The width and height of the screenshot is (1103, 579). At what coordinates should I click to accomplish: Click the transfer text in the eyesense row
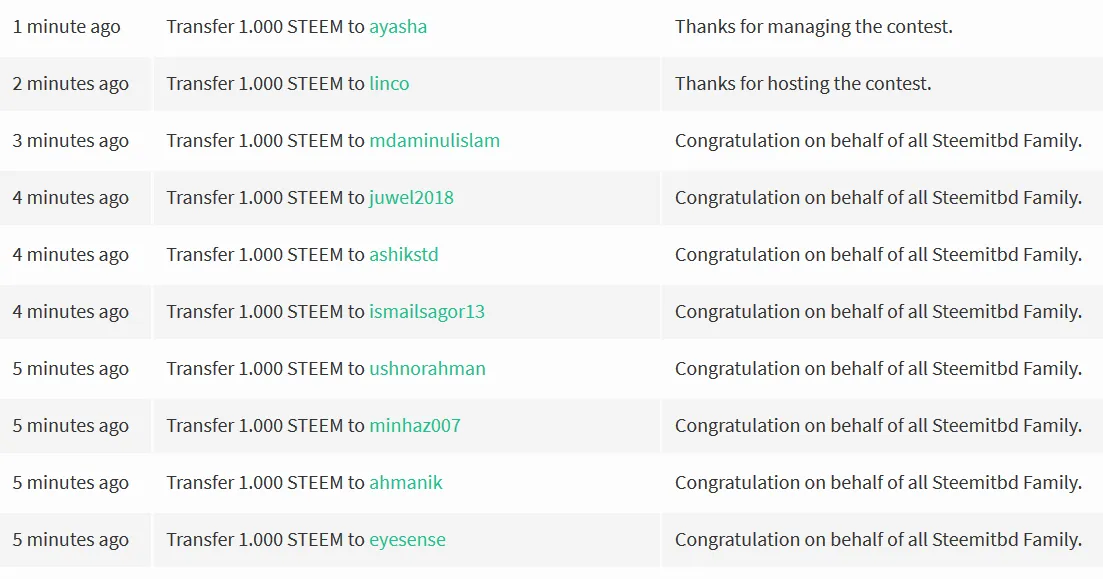coord(306,540)
